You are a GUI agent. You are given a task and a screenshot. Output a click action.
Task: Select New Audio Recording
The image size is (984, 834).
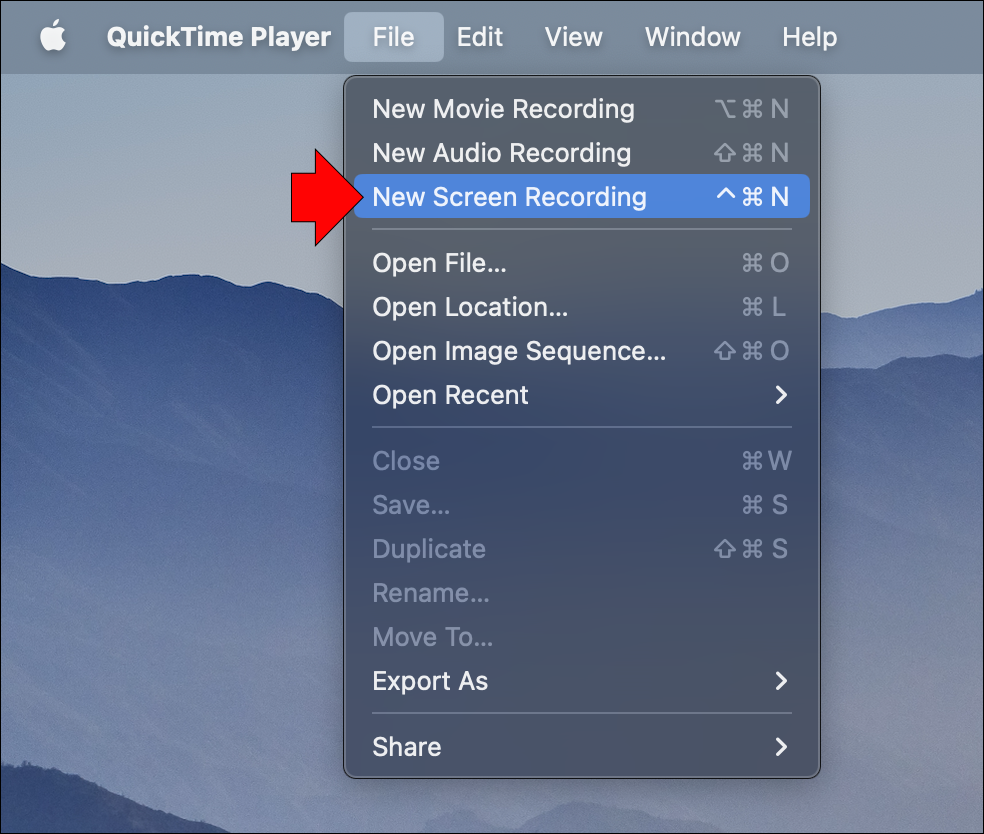(501, 153)
